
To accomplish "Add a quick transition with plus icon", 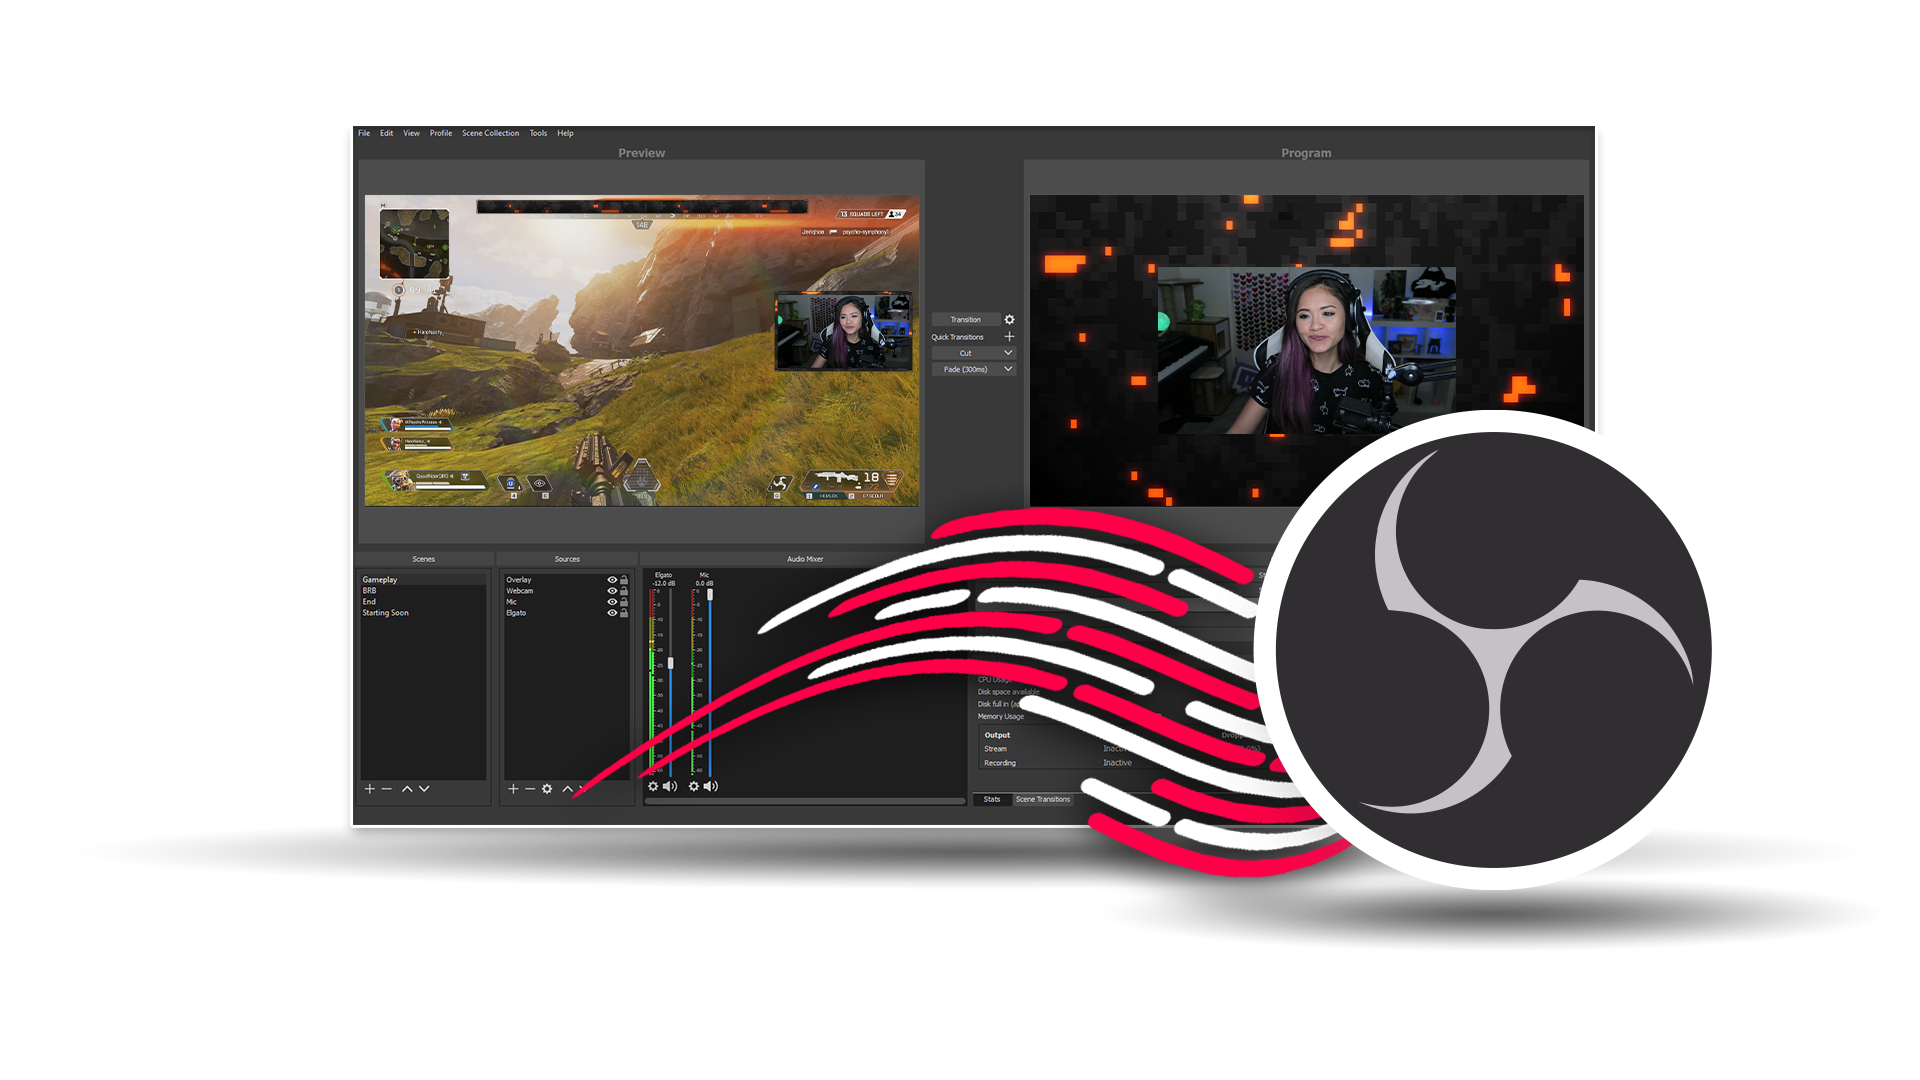I will (1009, 337).
